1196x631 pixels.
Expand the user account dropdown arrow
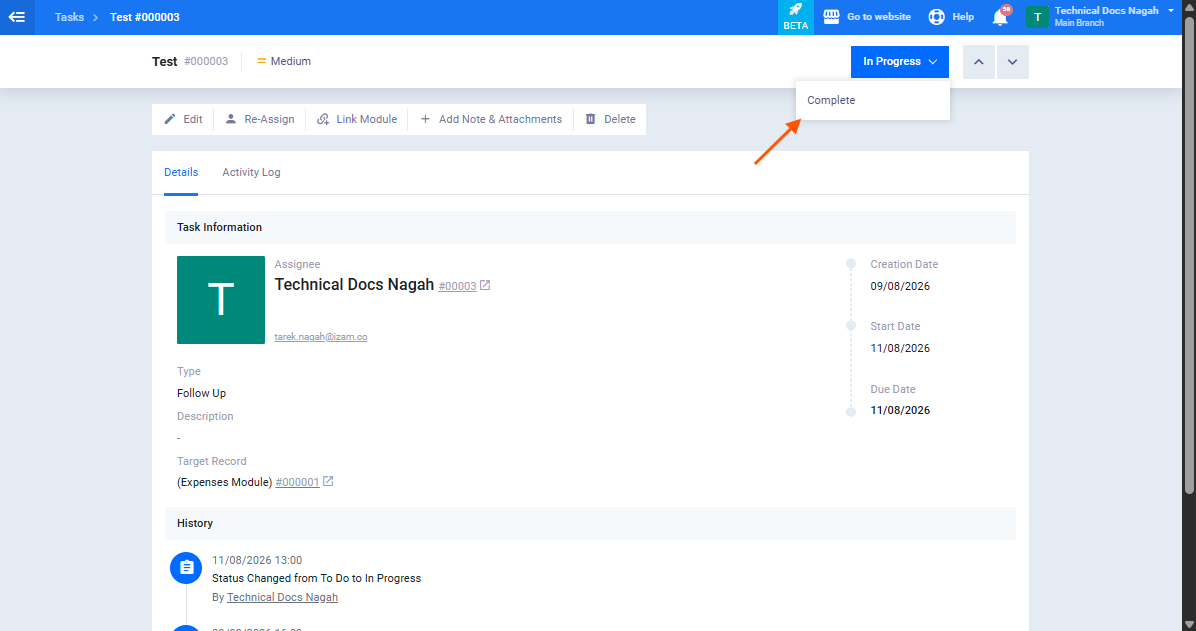[x=1171, y=11]
